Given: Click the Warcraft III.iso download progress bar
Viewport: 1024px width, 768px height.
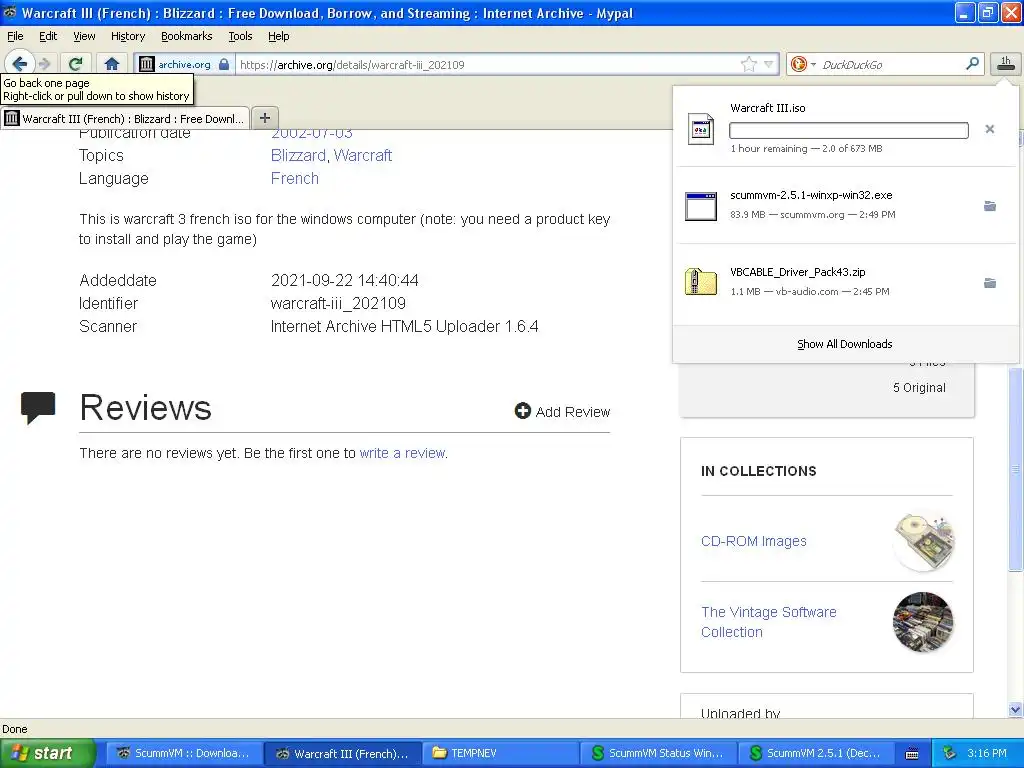Looking at the screenshot, I should (848, 131).
